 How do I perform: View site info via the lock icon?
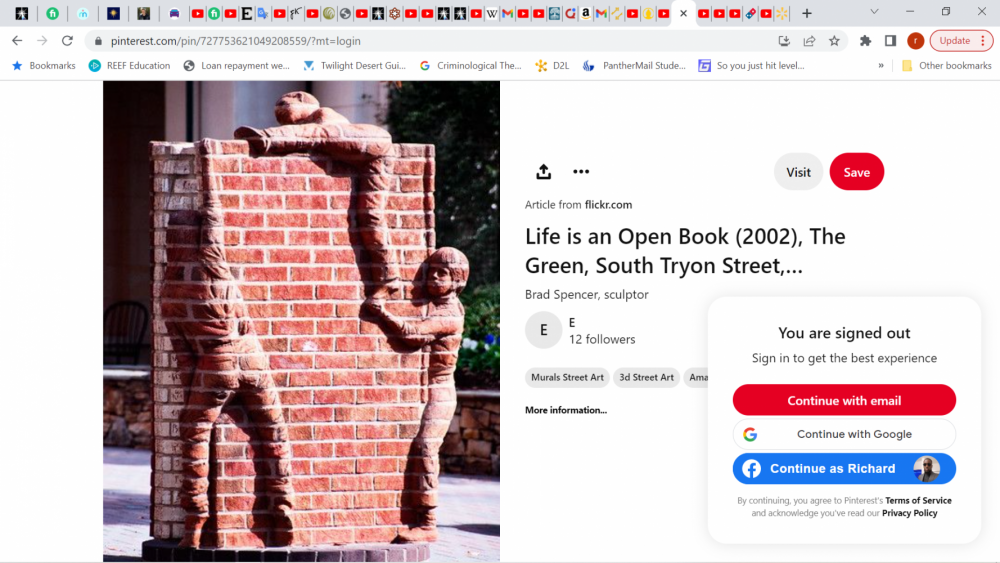click(x=98, y=41)
